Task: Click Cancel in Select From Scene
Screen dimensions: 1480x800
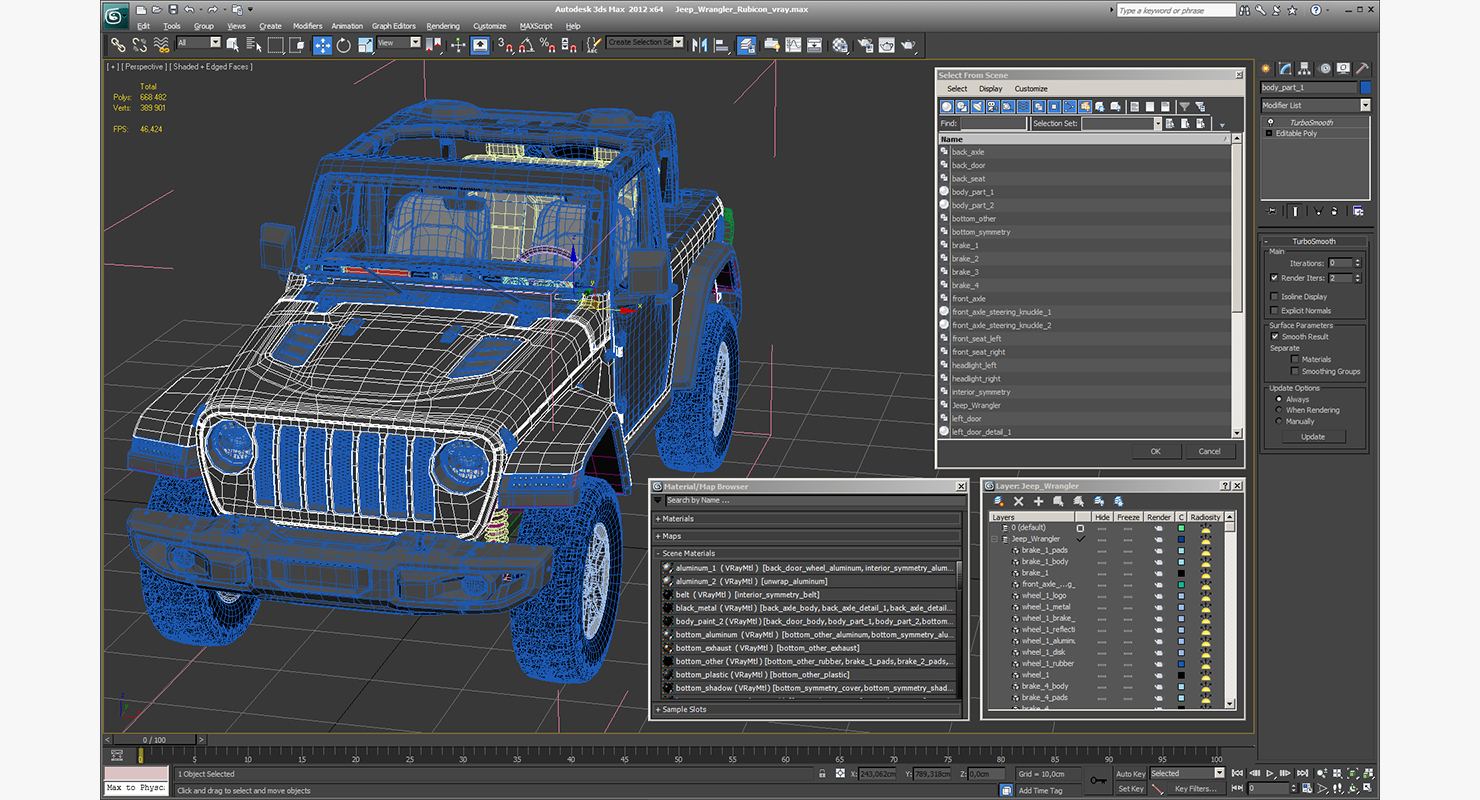Action: 1209,451
